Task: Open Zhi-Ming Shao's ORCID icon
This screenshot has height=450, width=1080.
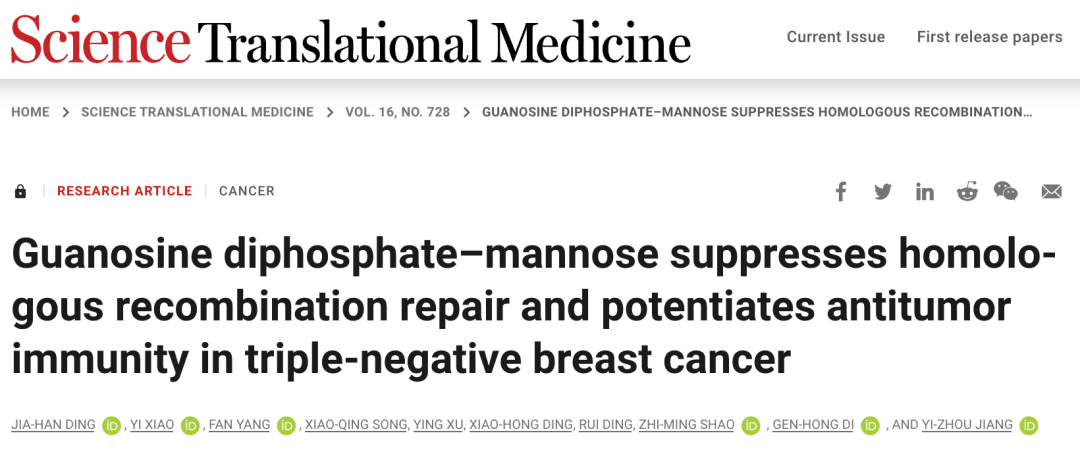Action: [751, 425]
